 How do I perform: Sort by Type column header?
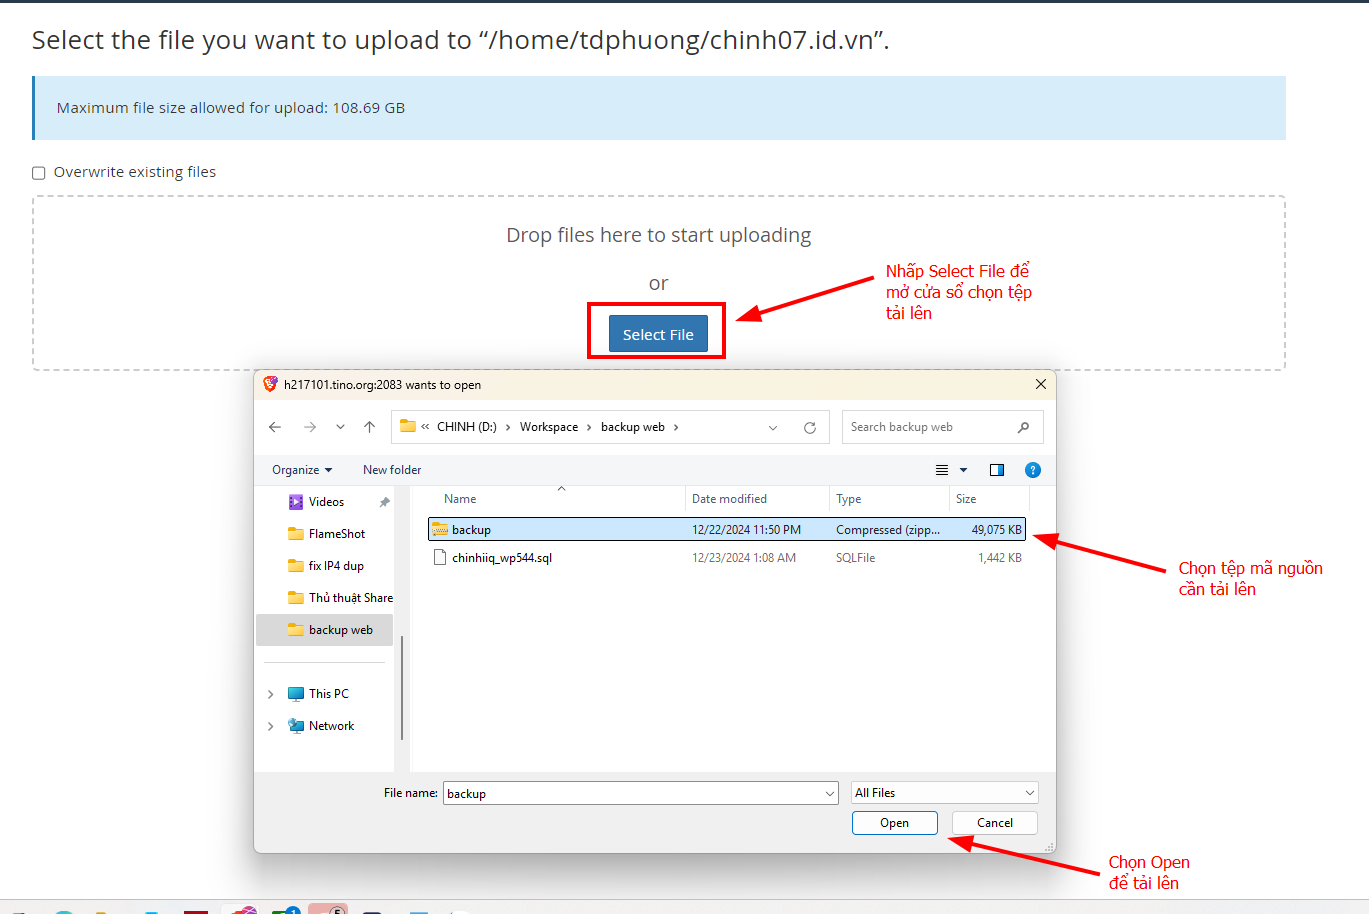[x=849, y=499]
